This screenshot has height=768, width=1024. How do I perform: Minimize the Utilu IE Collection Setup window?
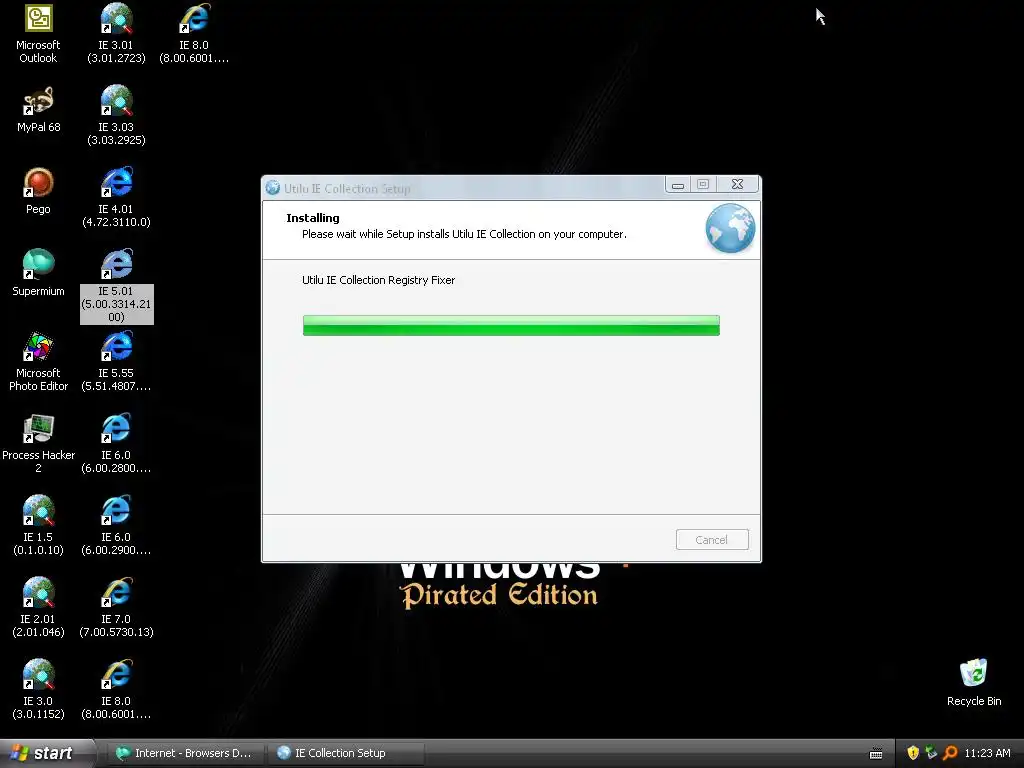pos(678,185)
